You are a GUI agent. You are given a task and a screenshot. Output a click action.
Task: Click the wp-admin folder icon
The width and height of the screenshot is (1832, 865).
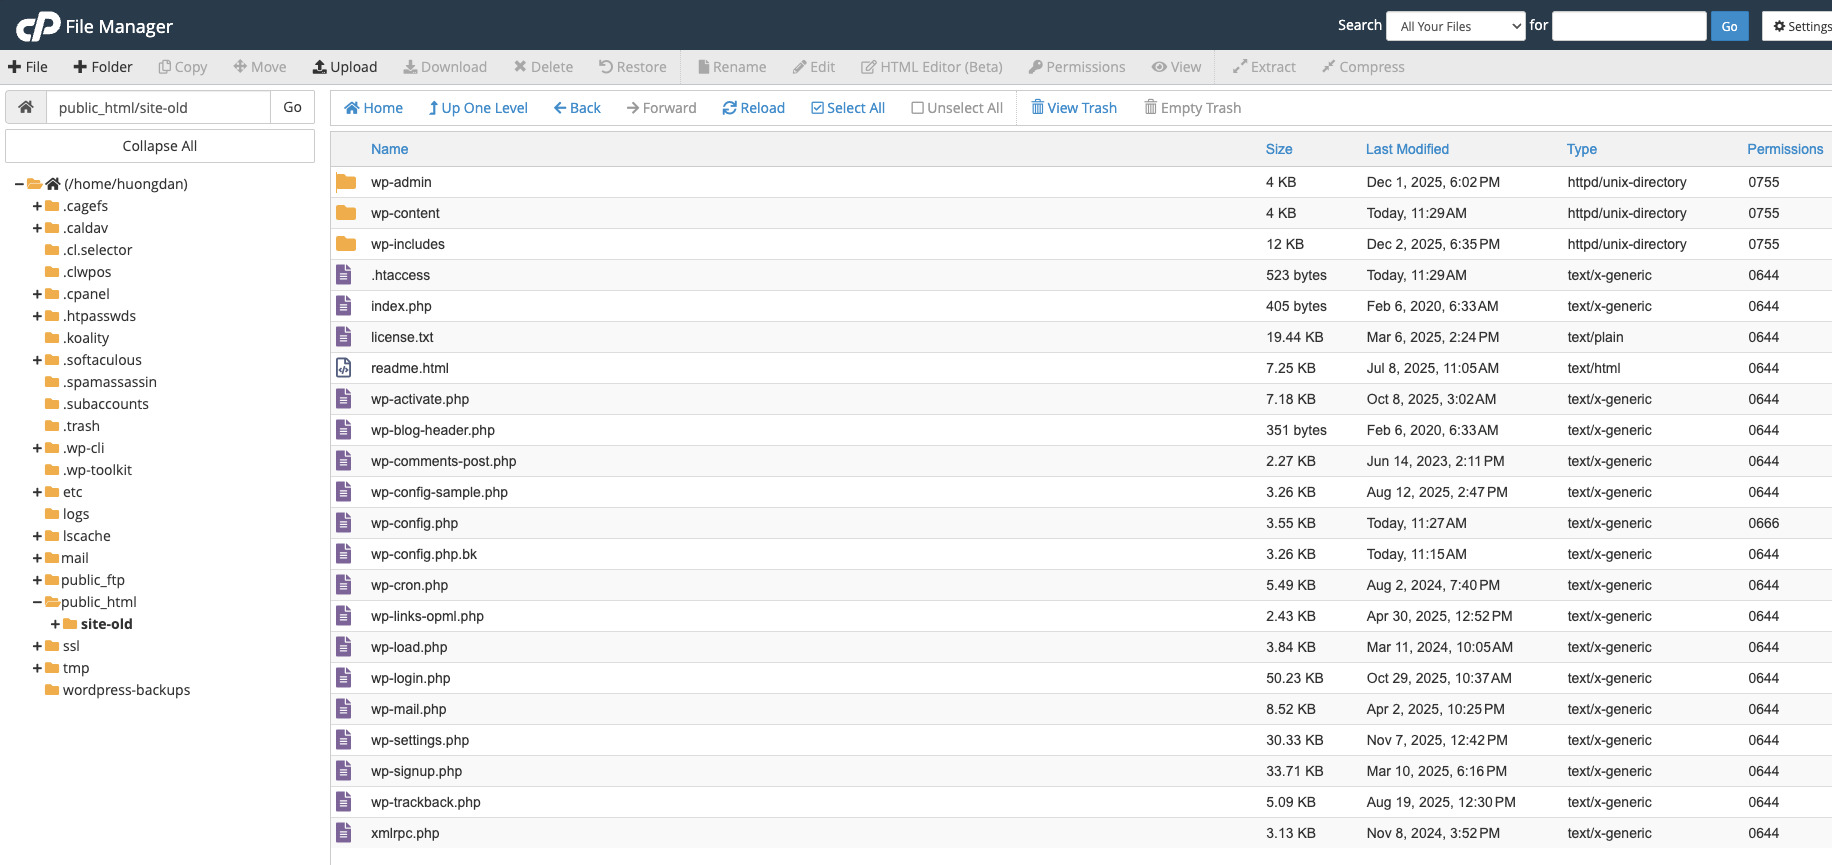(x=346, y=182)
